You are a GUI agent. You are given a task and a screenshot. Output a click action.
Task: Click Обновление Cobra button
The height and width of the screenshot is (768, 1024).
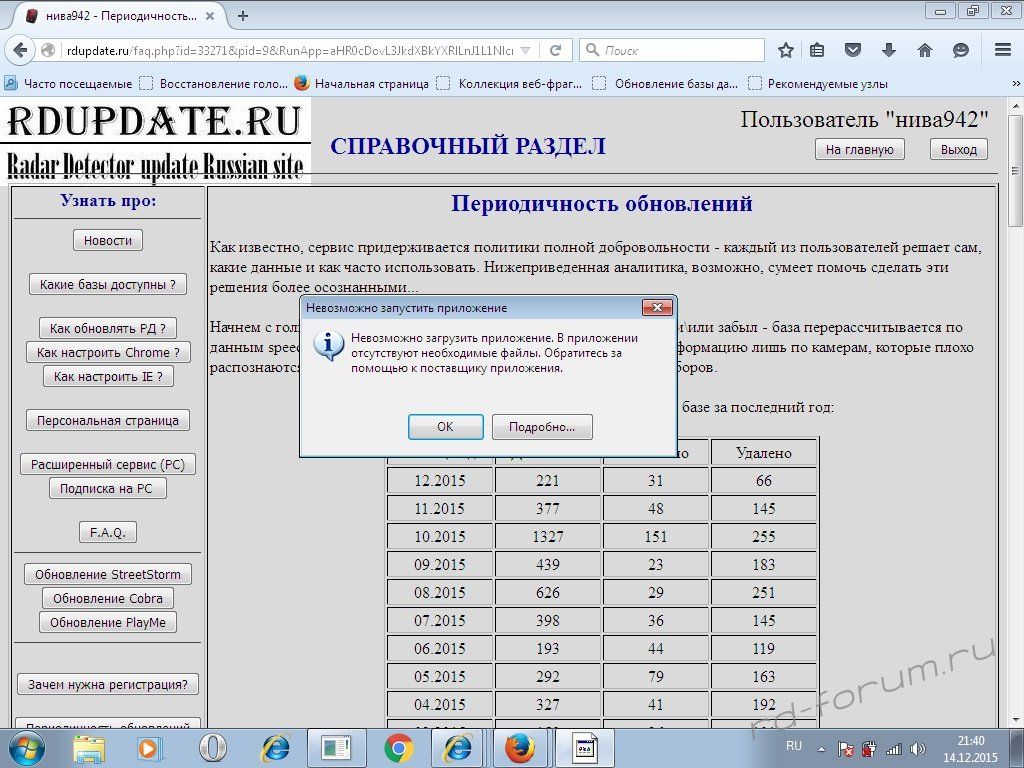click(108, 598)
